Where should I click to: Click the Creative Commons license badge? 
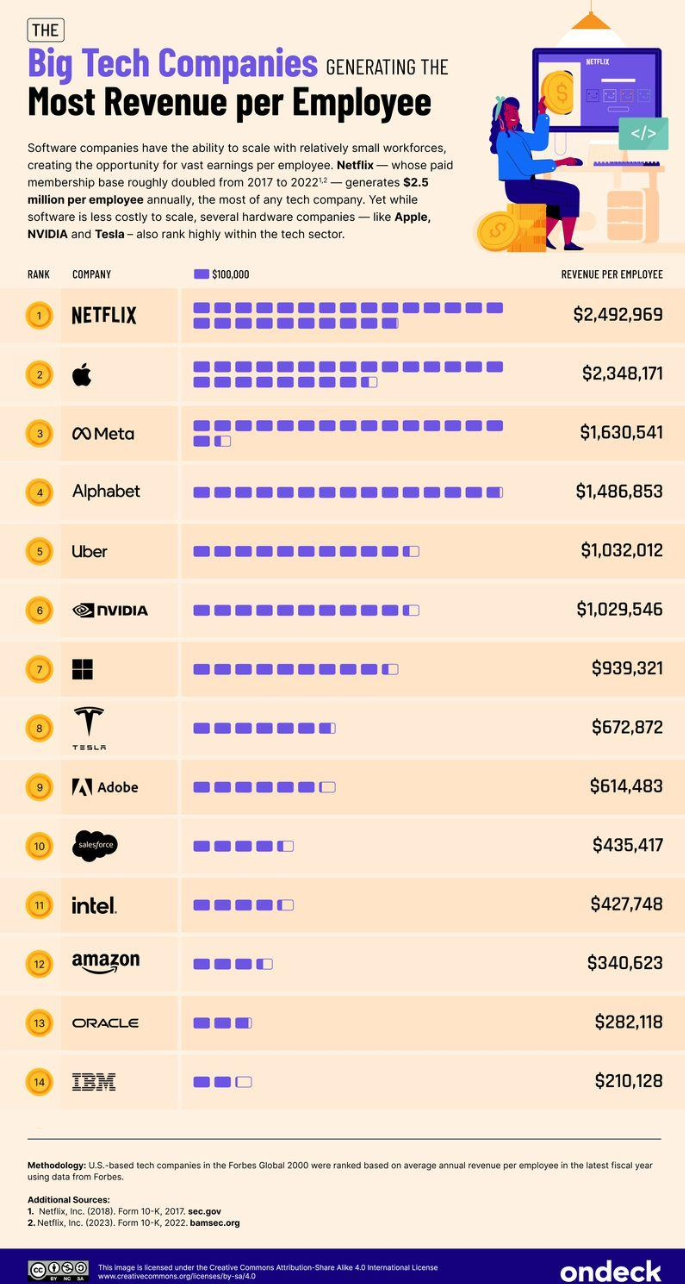pyautogui.click(x=59, y=1271)
